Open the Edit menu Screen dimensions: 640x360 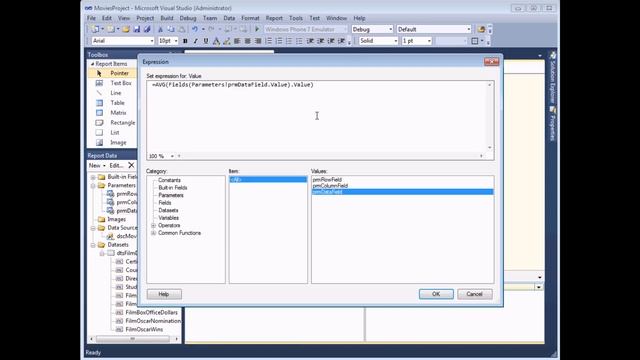tap(107, 18)
